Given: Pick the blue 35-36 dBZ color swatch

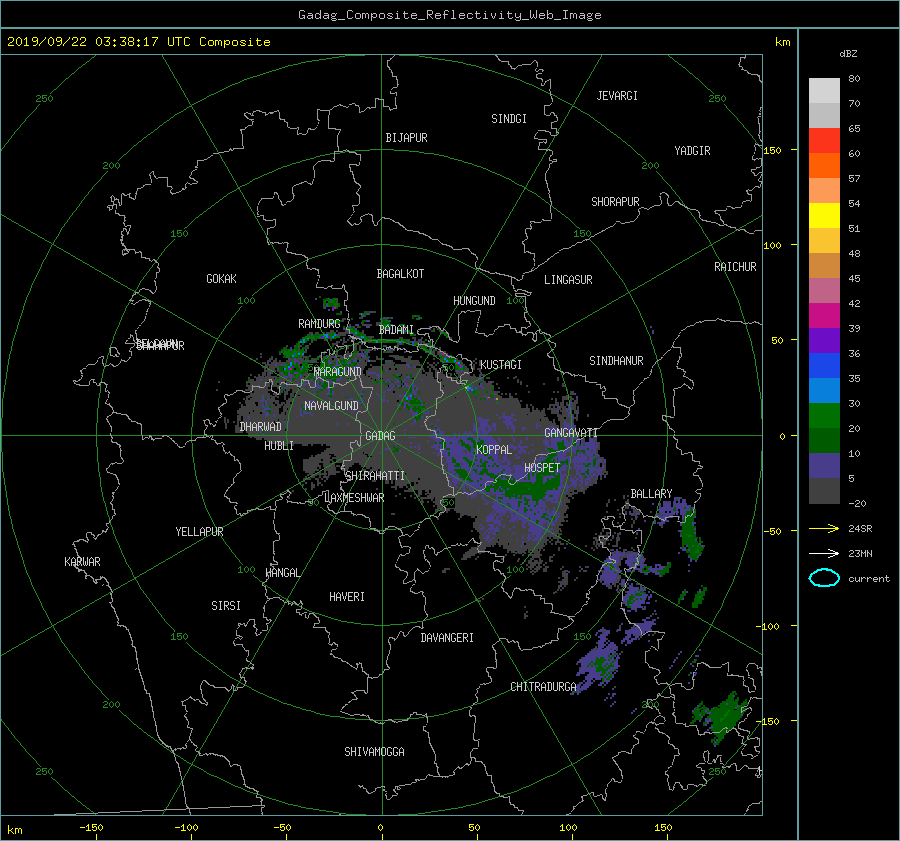Looking at the screenshot, I should pyautogui.click(x=824, y=366).
